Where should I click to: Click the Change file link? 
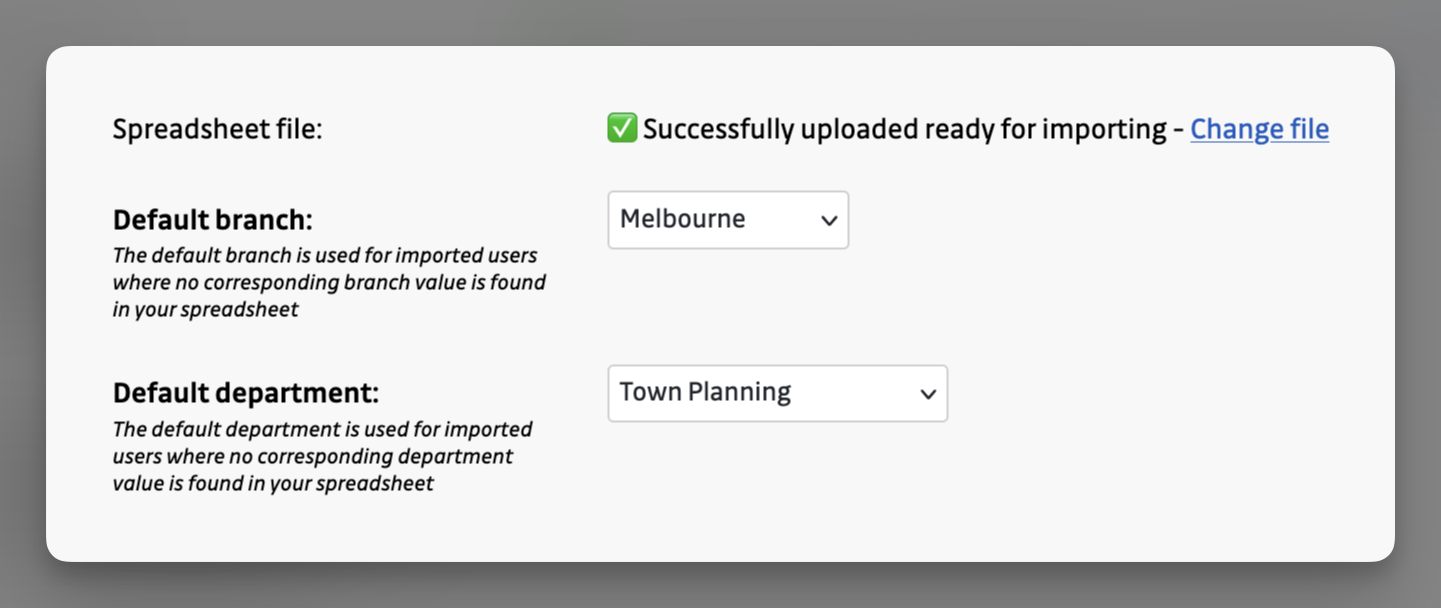tap(1259, 129)
